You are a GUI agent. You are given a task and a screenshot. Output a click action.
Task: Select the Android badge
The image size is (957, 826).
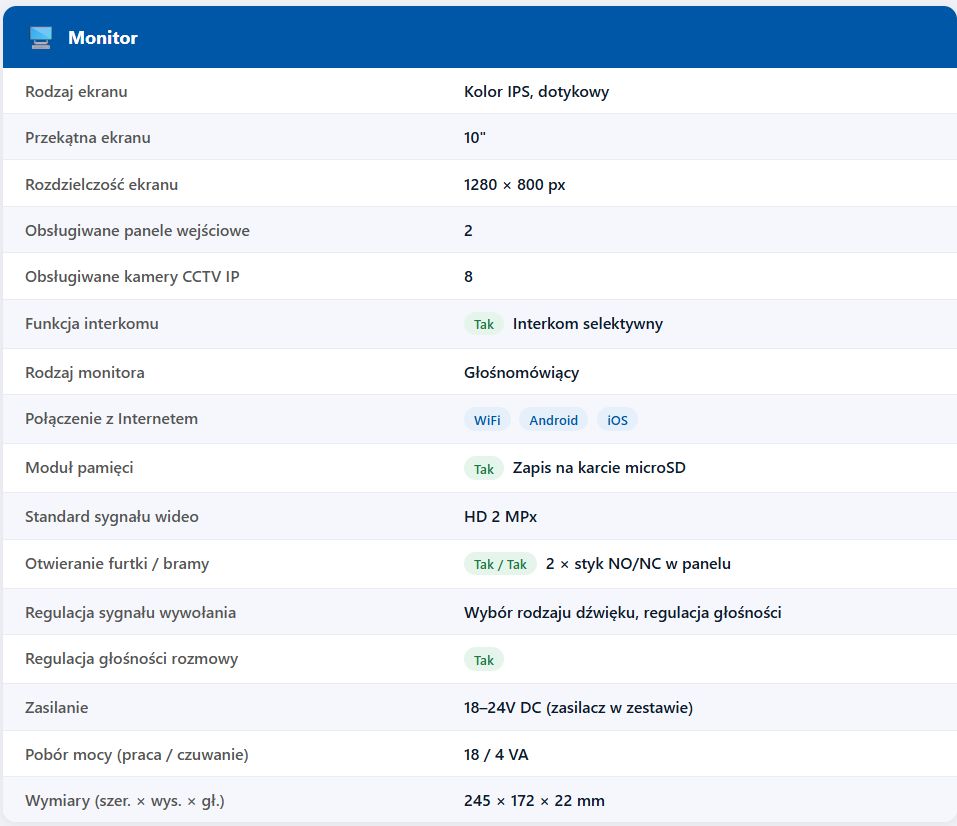pos(553,420)
